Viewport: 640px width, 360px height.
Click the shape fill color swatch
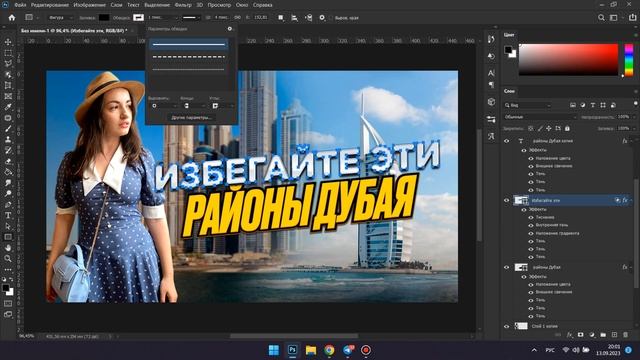[x=104, y=18]
